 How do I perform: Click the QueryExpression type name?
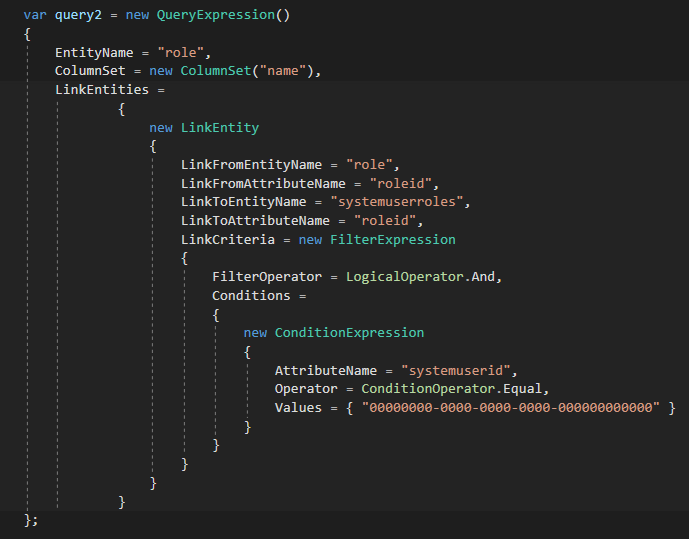point(216,15)
